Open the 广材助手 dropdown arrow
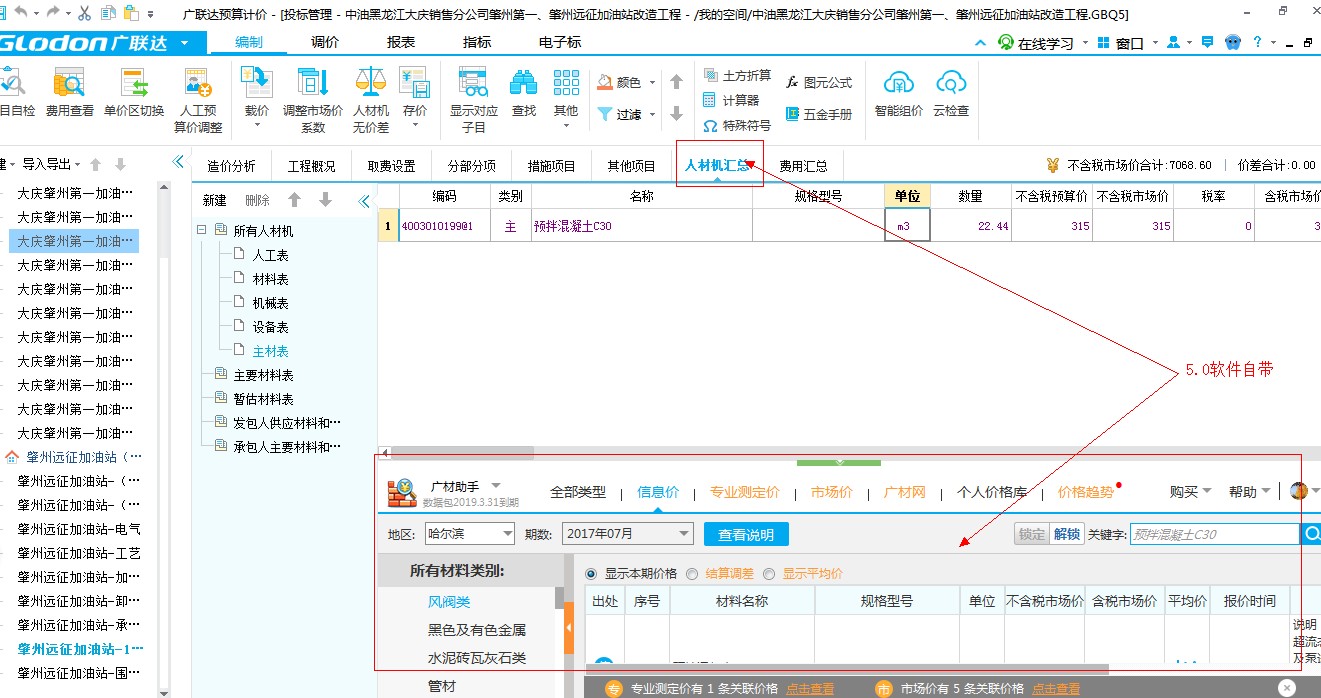Image resolution: width=1321 pixels, height=698 pixels. pos(496,485)
